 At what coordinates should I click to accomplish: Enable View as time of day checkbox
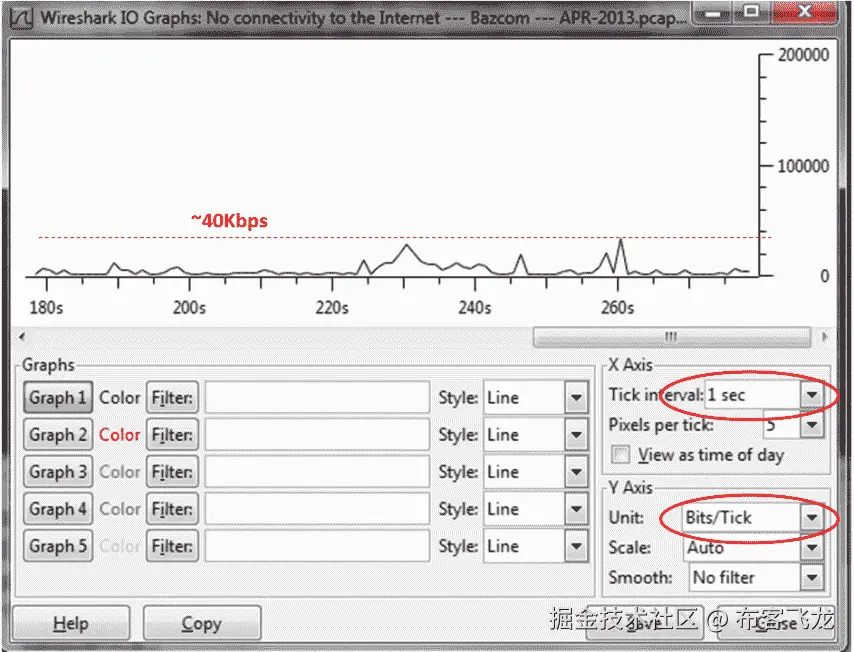[620, 454]
